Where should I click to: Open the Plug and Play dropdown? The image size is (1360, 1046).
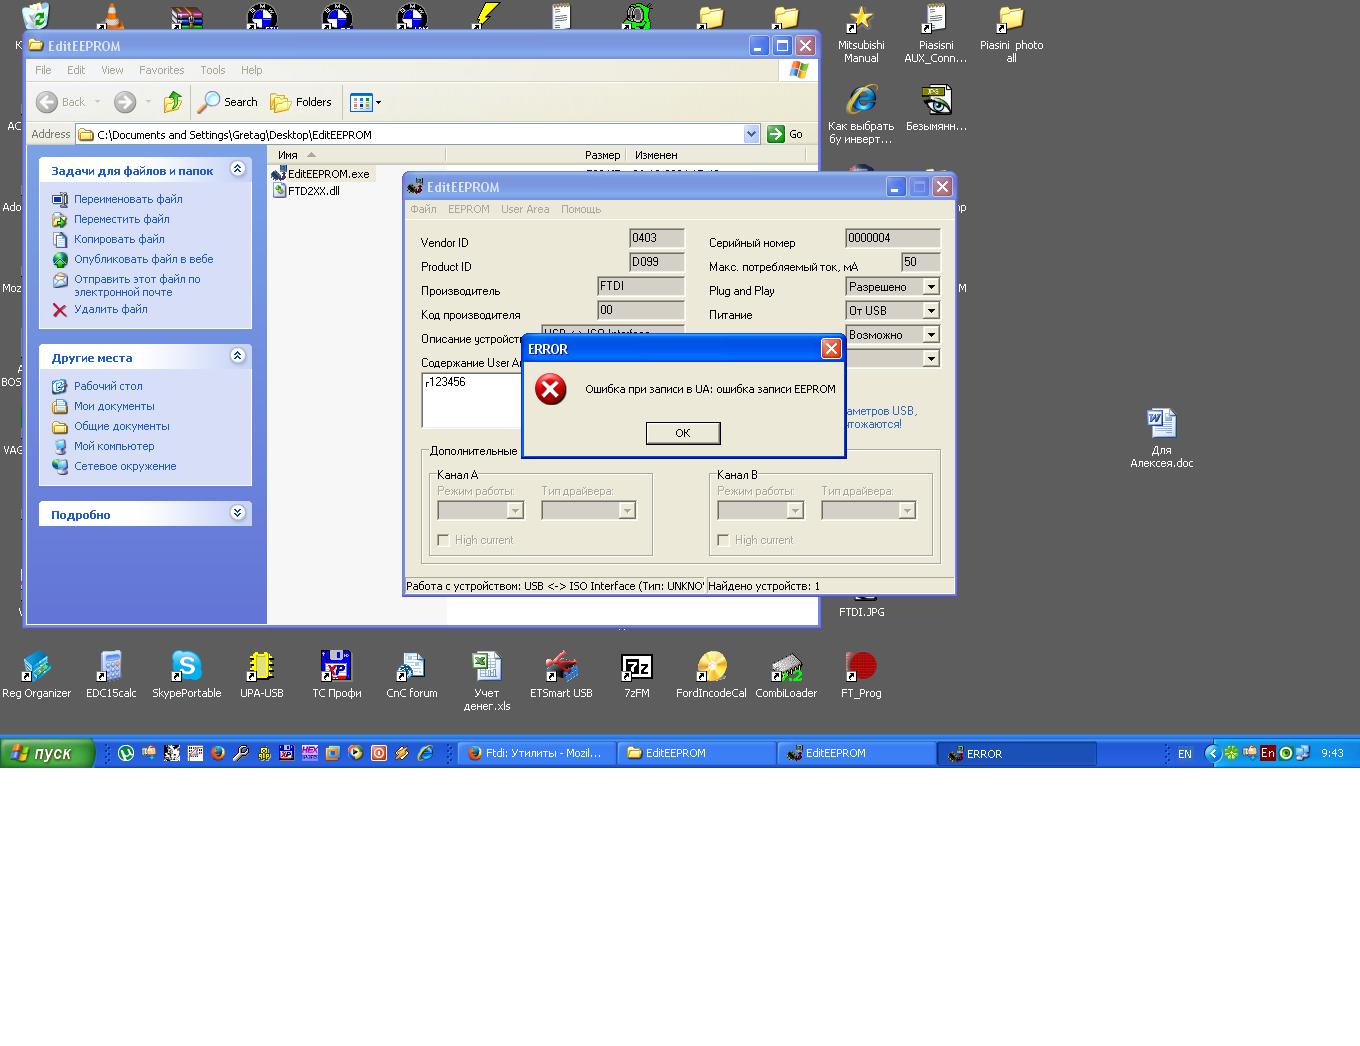[931, 287]
